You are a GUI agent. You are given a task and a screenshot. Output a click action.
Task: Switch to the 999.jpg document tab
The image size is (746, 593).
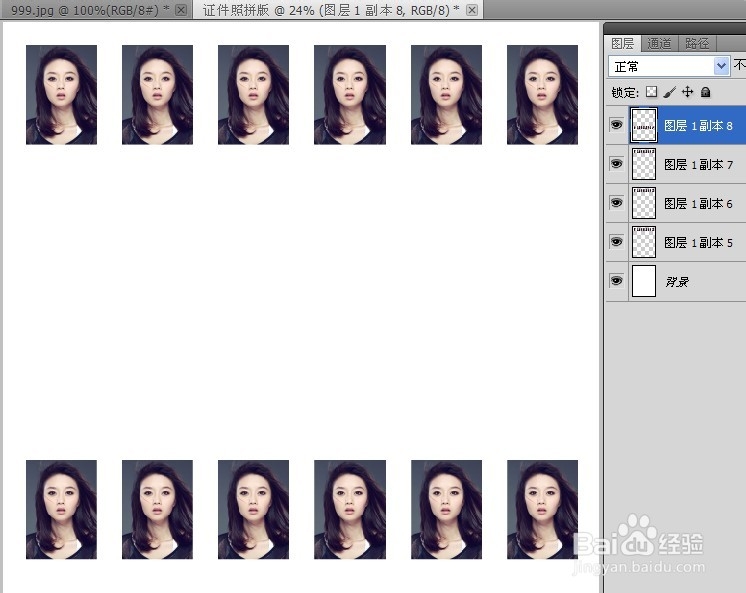tap(90, 10)
